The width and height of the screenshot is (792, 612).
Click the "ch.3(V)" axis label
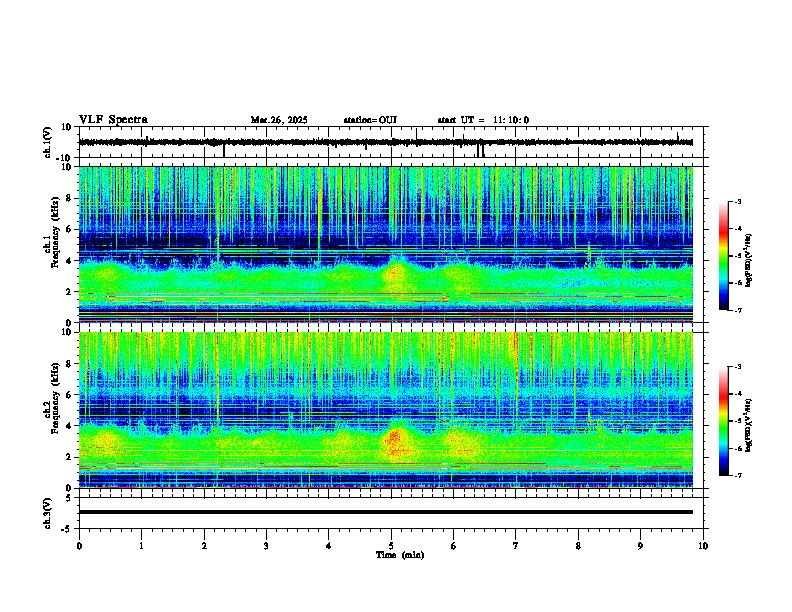point(48,513)
